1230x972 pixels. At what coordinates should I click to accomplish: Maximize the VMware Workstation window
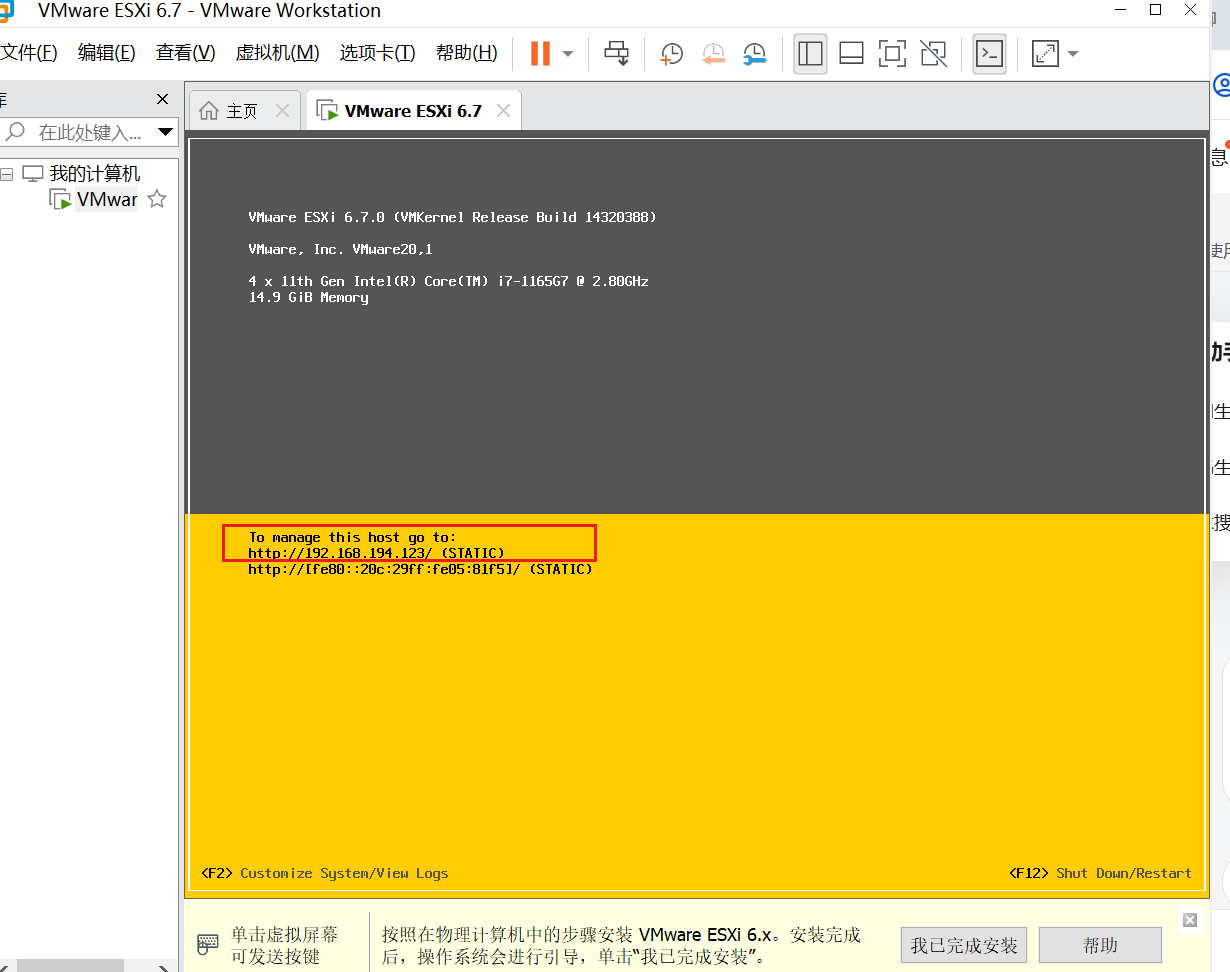[x=1156, y=10]
